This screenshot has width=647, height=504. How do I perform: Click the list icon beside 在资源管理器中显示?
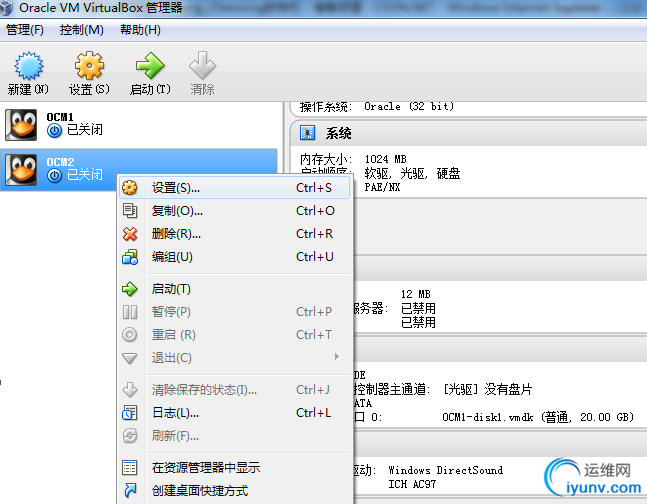coord(130,468)
